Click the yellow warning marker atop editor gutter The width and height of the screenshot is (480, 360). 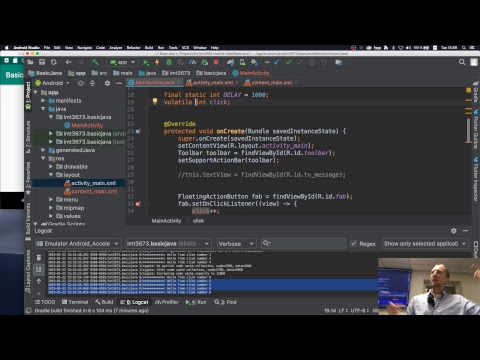click(468, 90)
